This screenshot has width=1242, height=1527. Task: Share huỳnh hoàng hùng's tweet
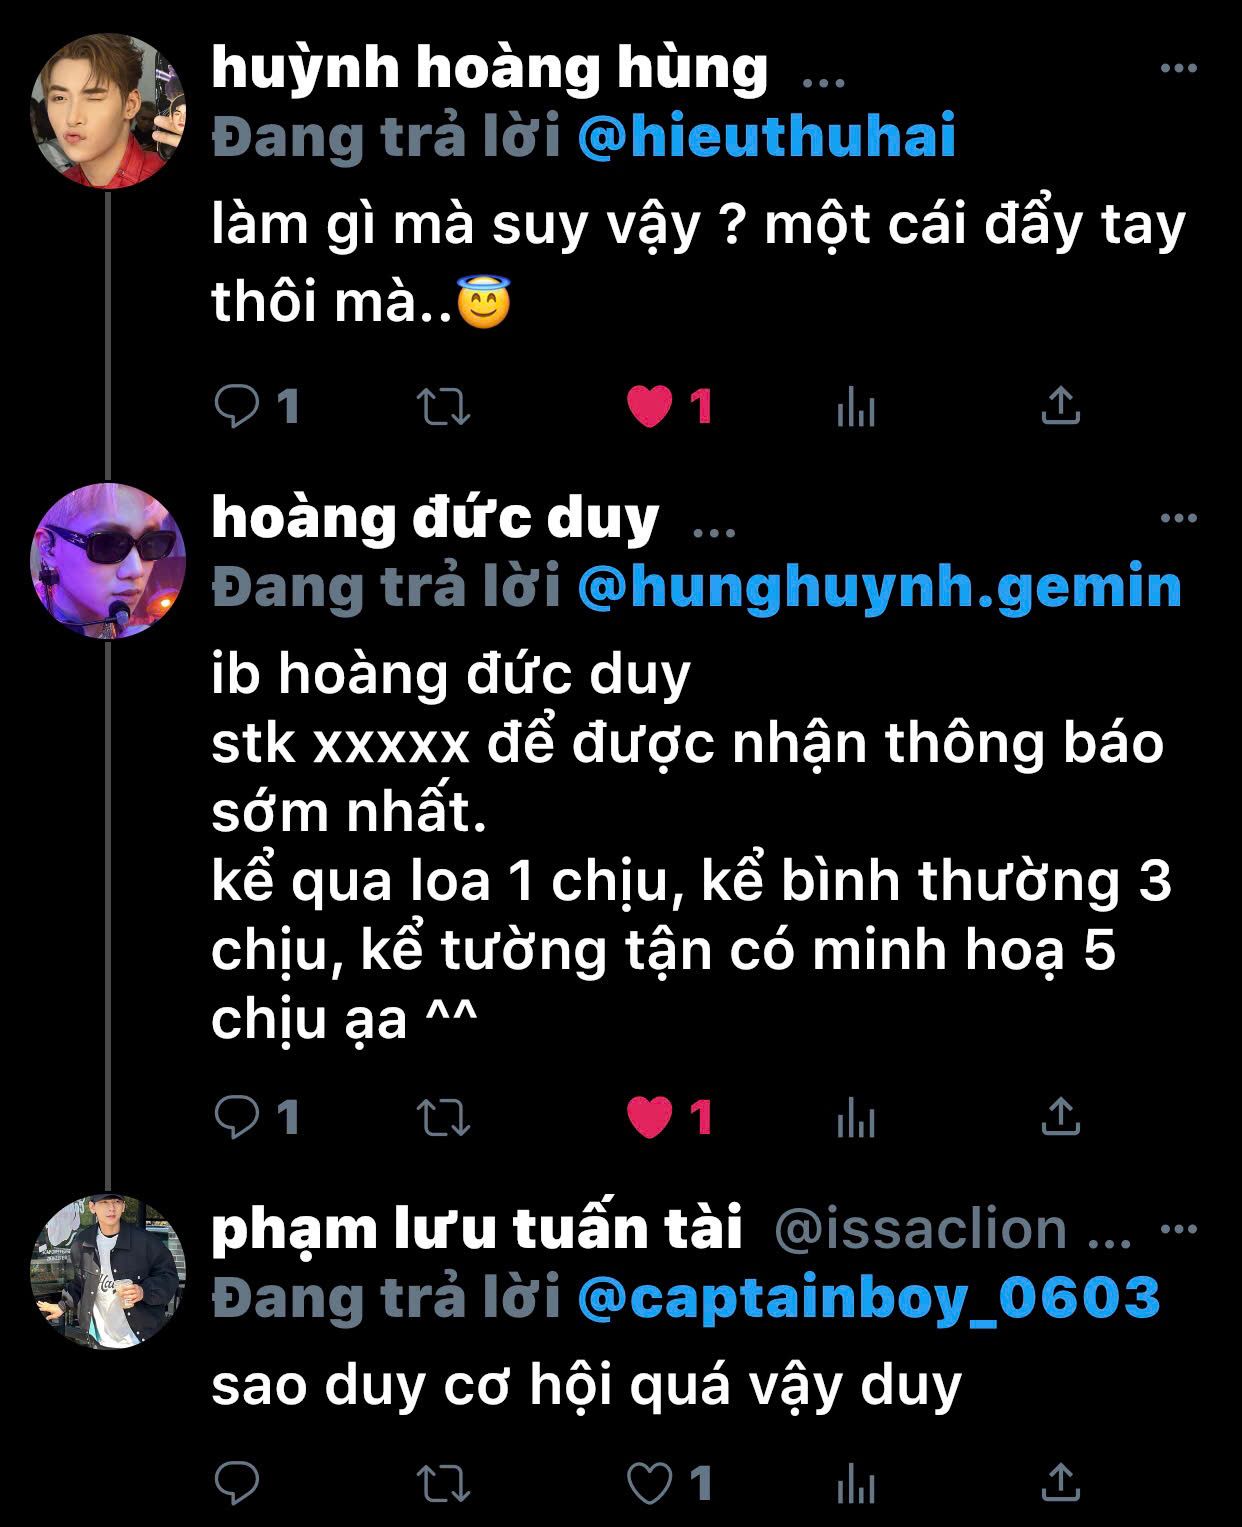tap(1061, 405)
